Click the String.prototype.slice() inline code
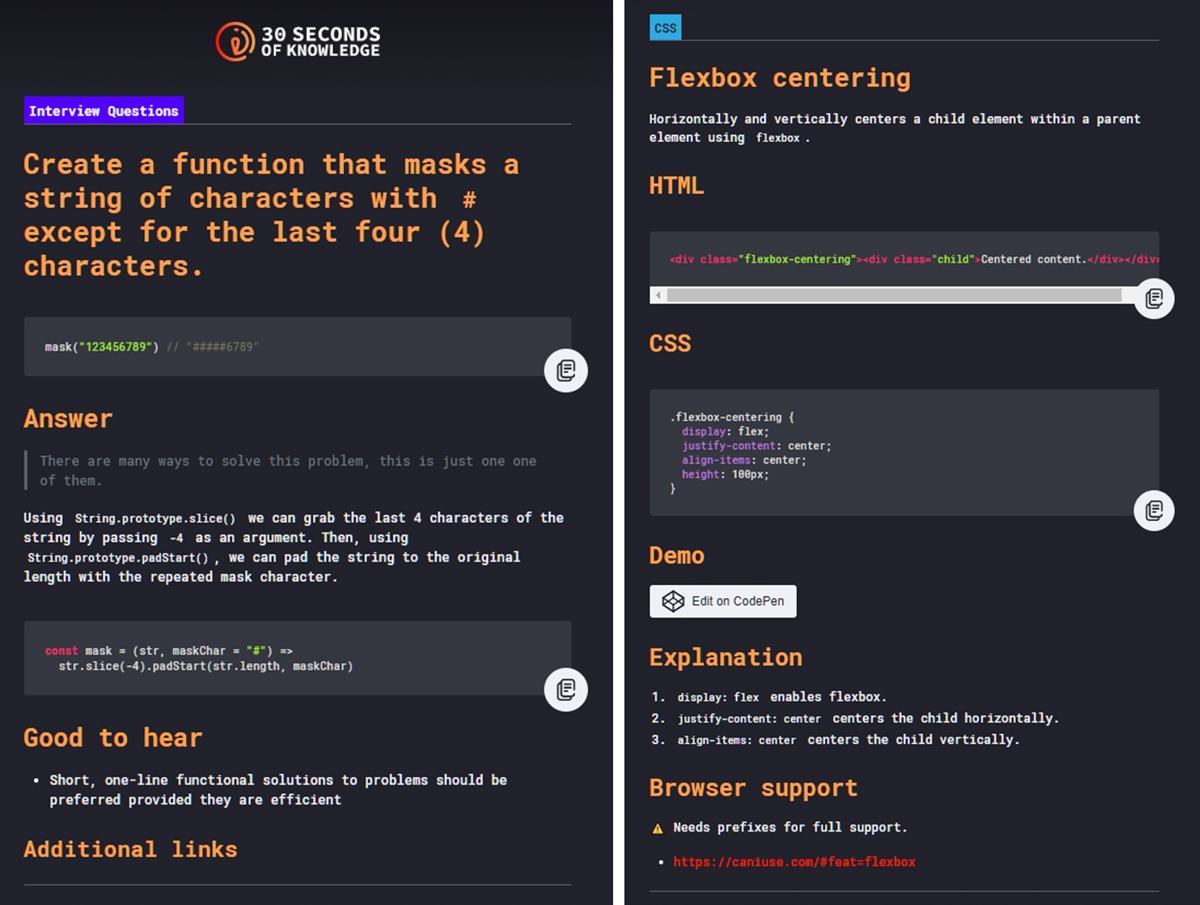 155,518
